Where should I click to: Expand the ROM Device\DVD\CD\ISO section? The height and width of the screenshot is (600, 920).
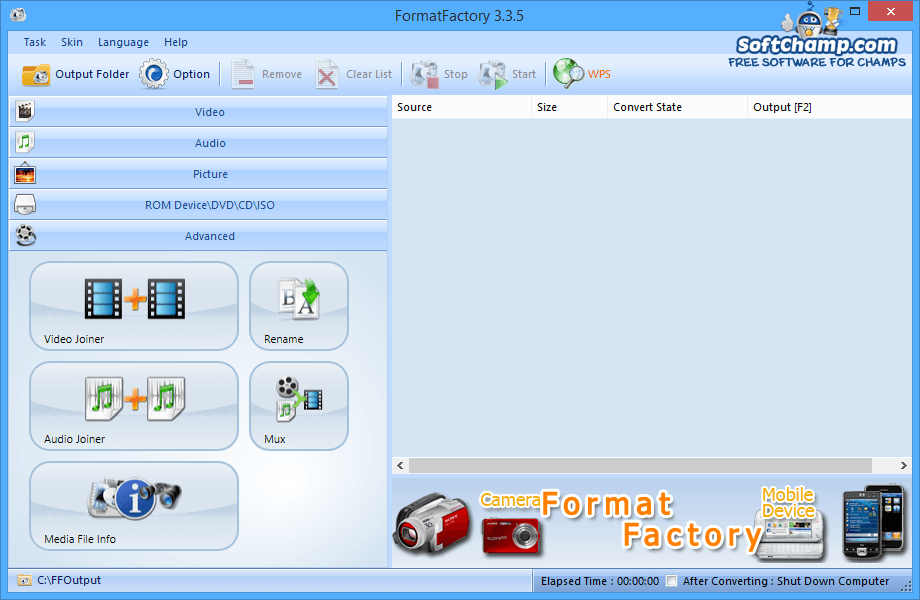(198, 205)
